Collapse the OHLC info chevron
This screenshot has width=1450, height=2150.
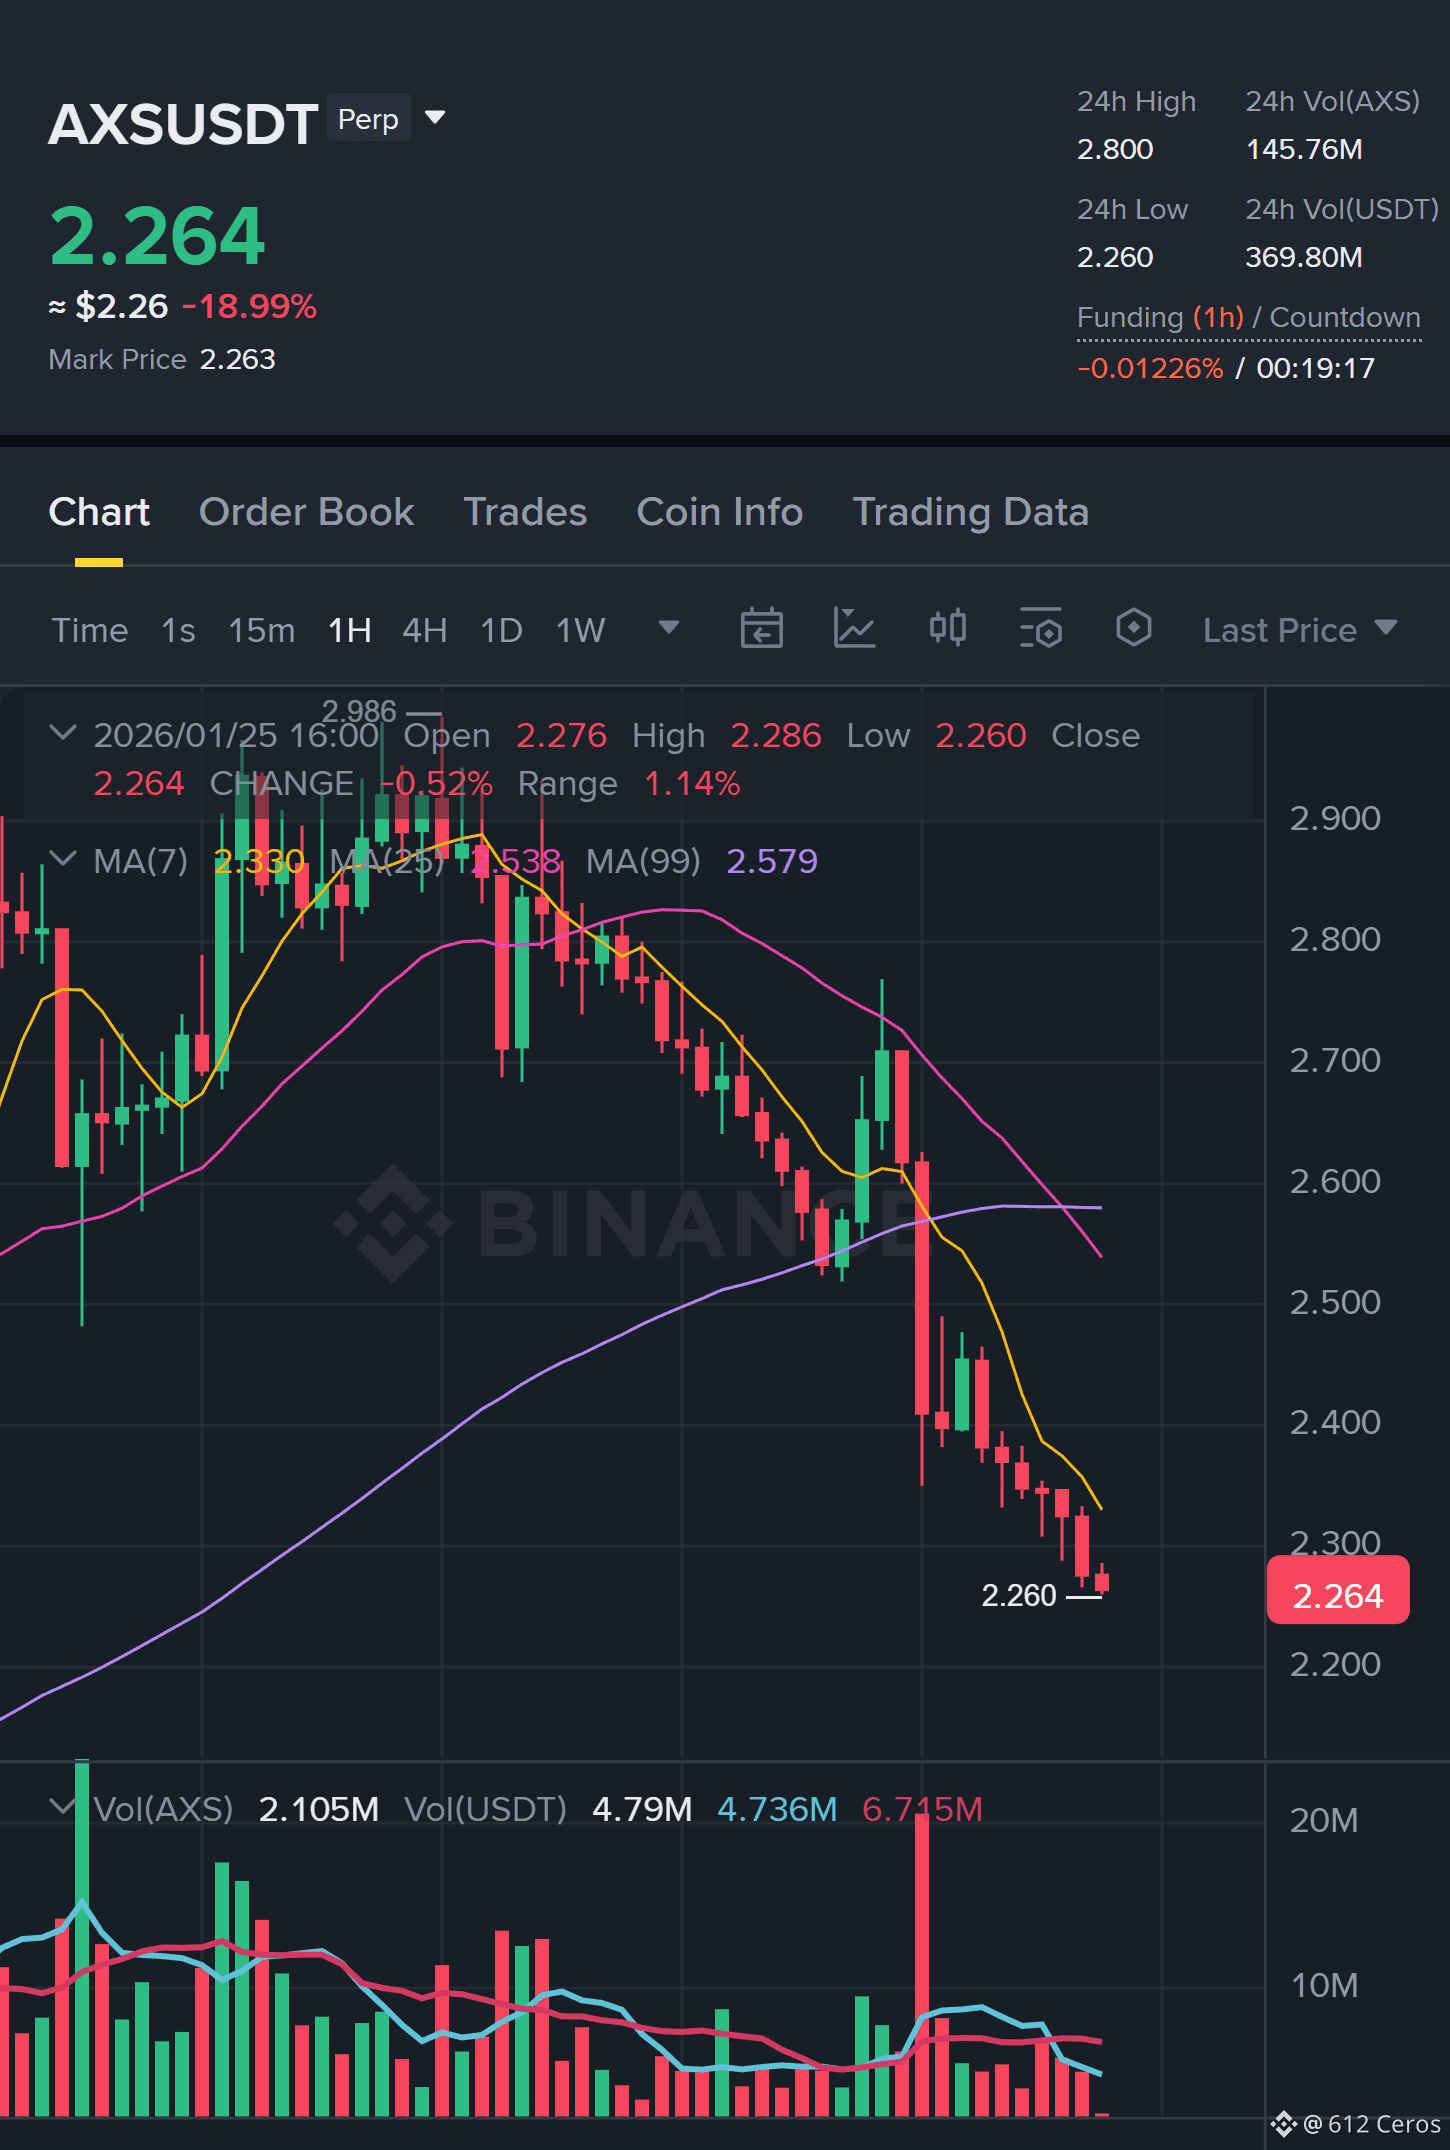click(63, 733)
